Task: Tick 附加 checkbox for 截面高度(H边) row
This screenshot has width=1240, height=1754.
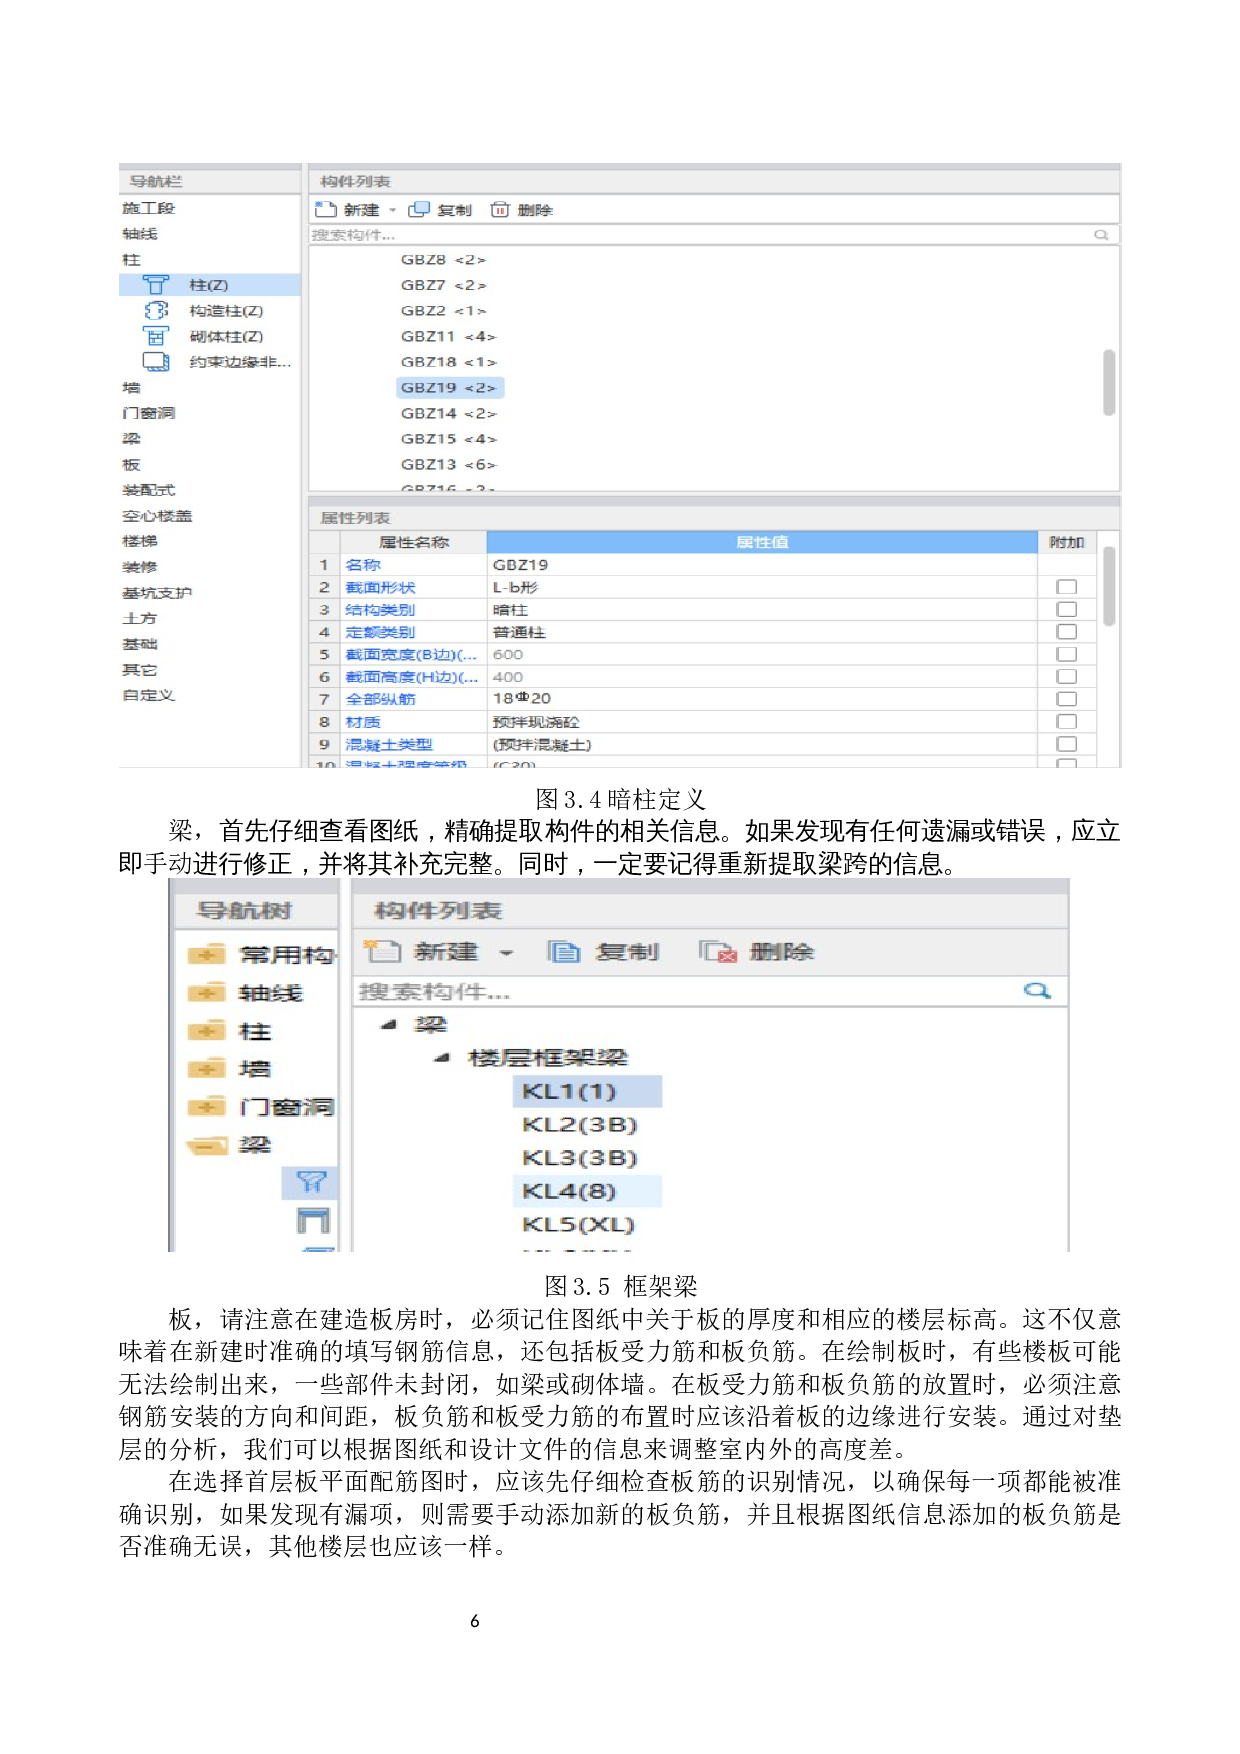Action: click(x=1067, y=677)
